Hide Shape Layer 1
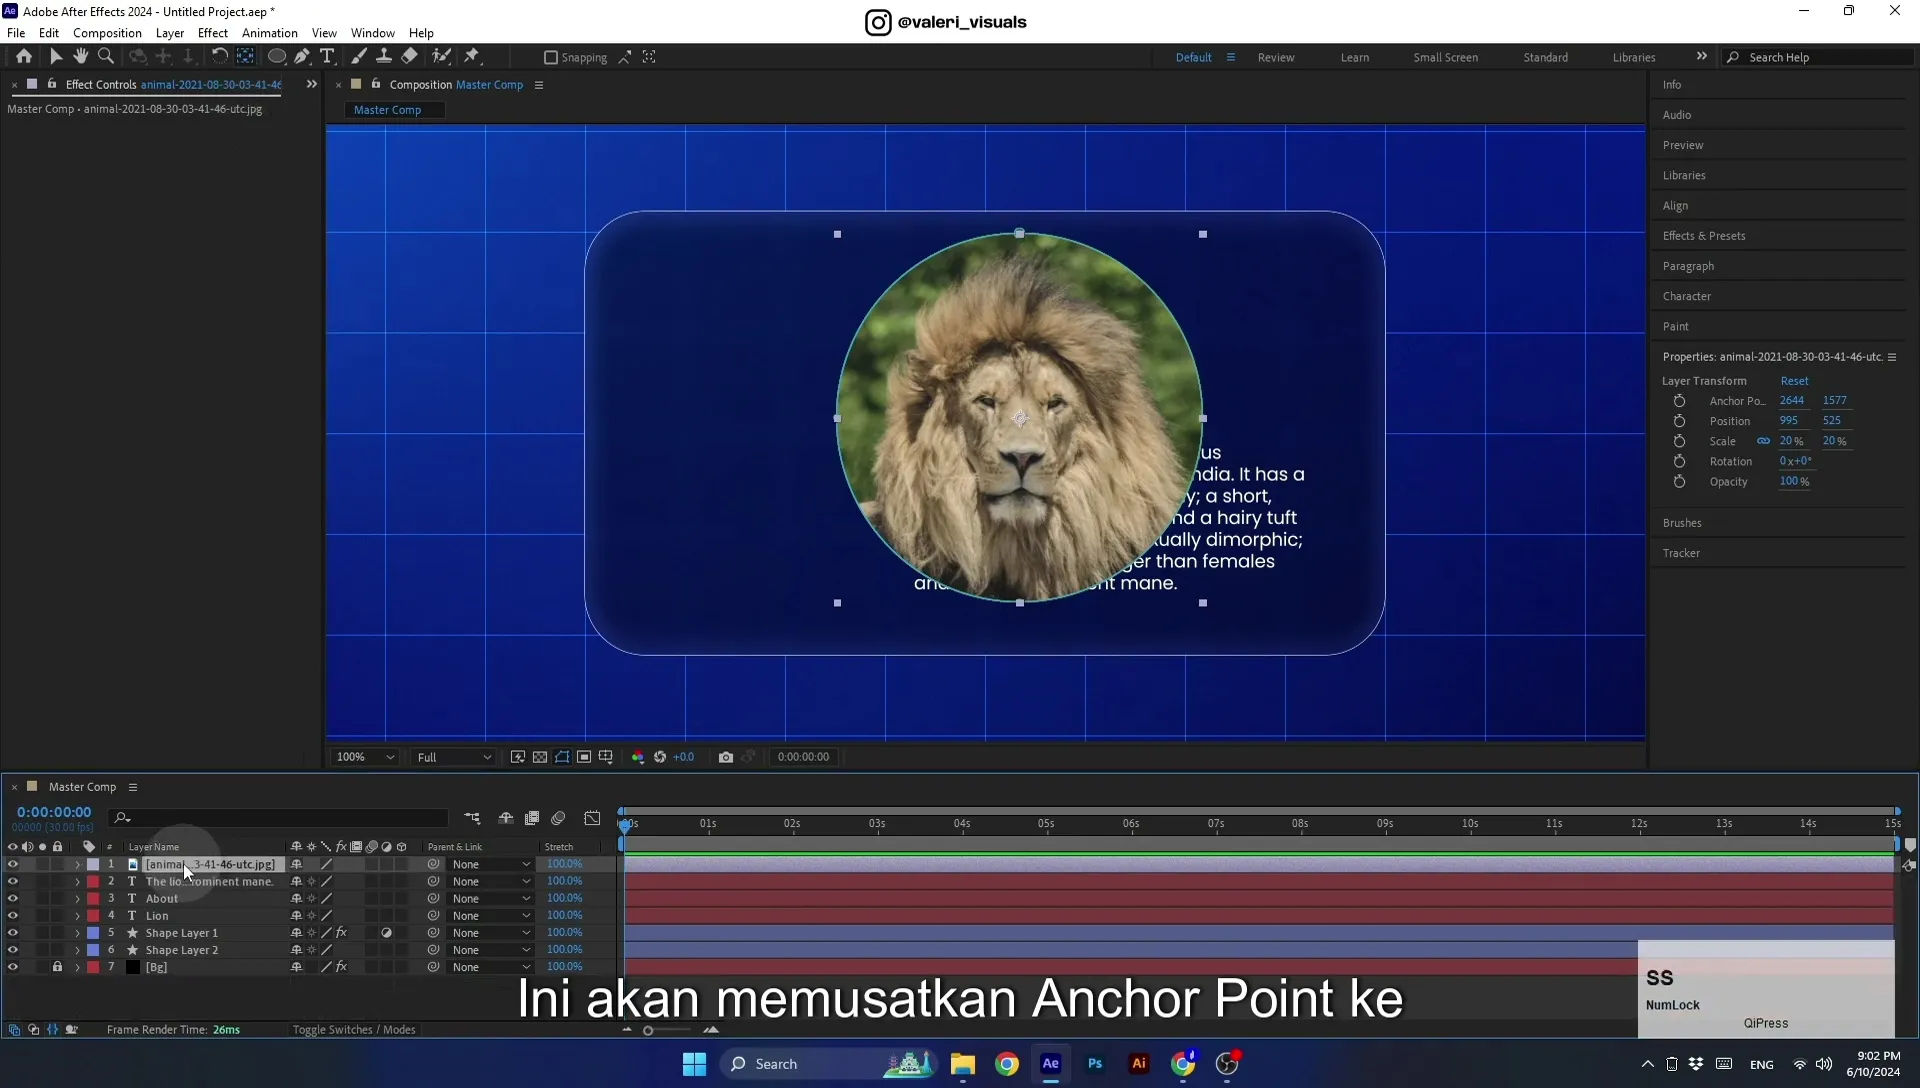The height and width of the screenshot is (1088, 1920). click(12, 932)
